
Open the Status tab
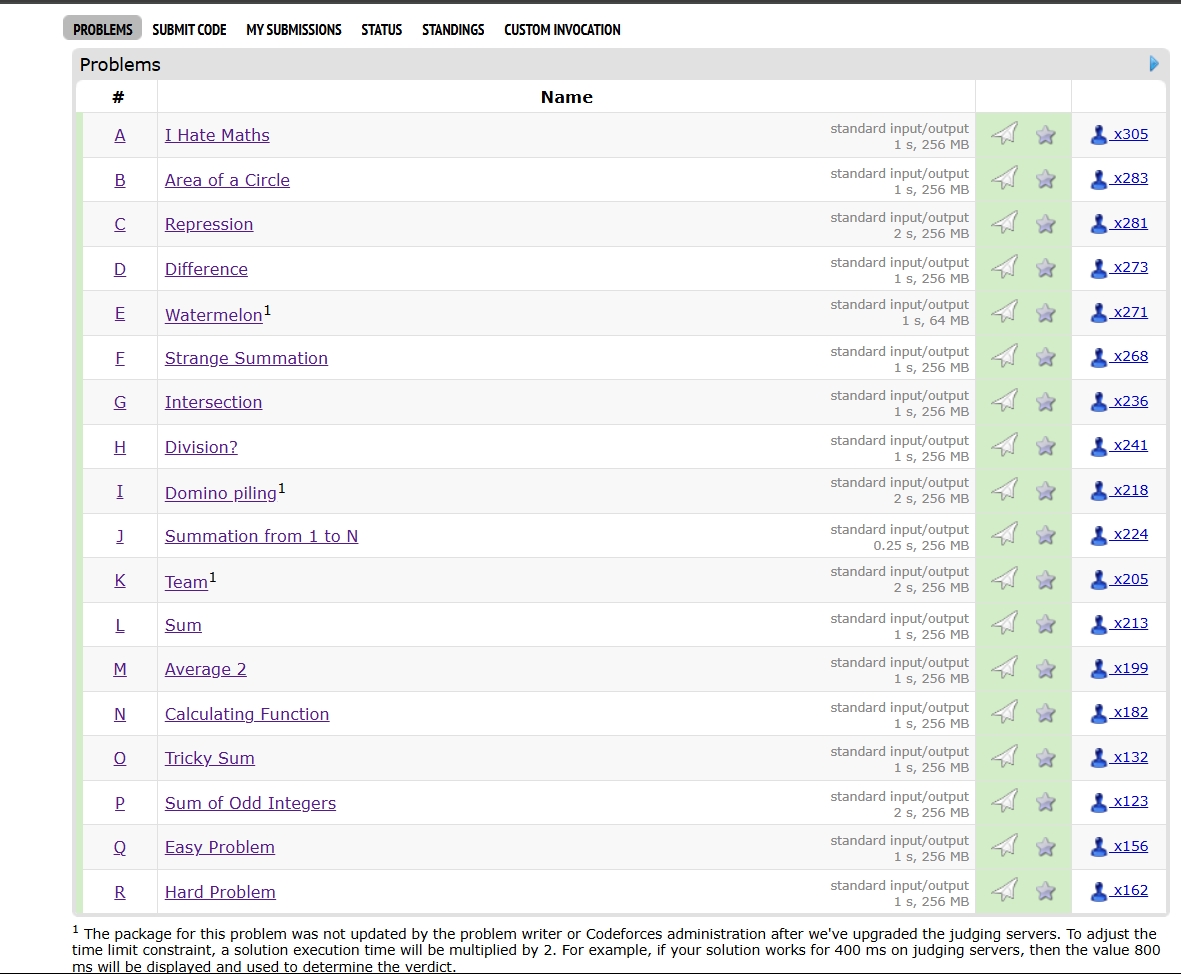tap(381, 29)
